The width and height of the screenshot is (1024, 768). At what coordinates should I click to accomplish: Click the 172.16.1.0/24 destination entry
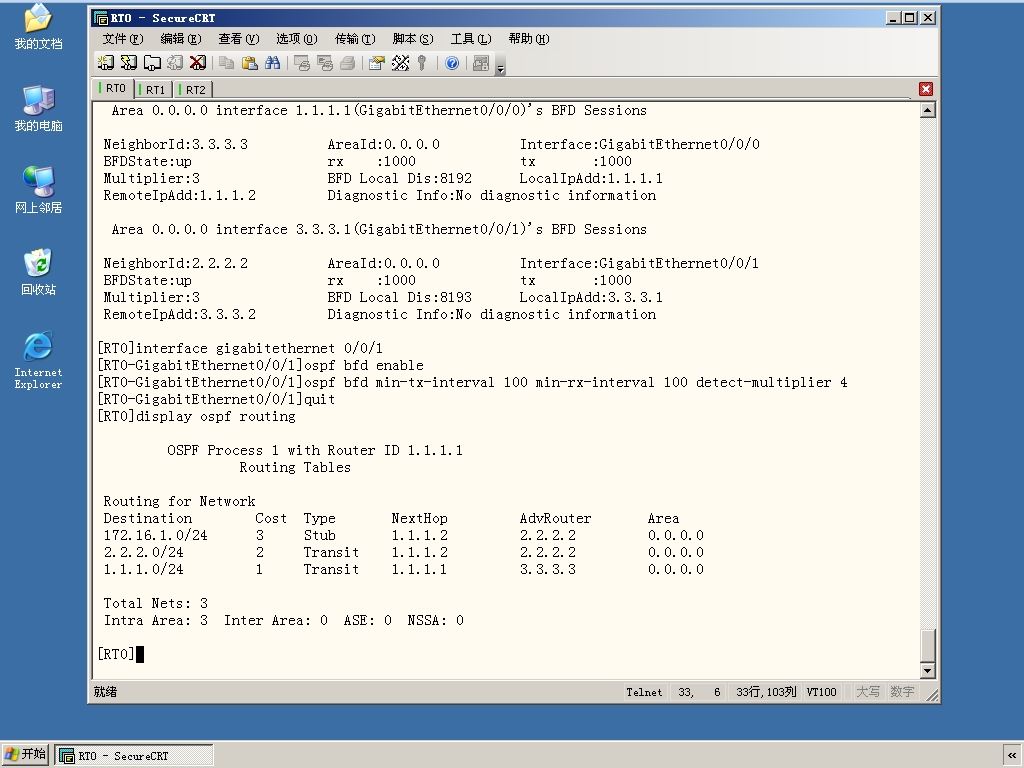tap(155, 535)
